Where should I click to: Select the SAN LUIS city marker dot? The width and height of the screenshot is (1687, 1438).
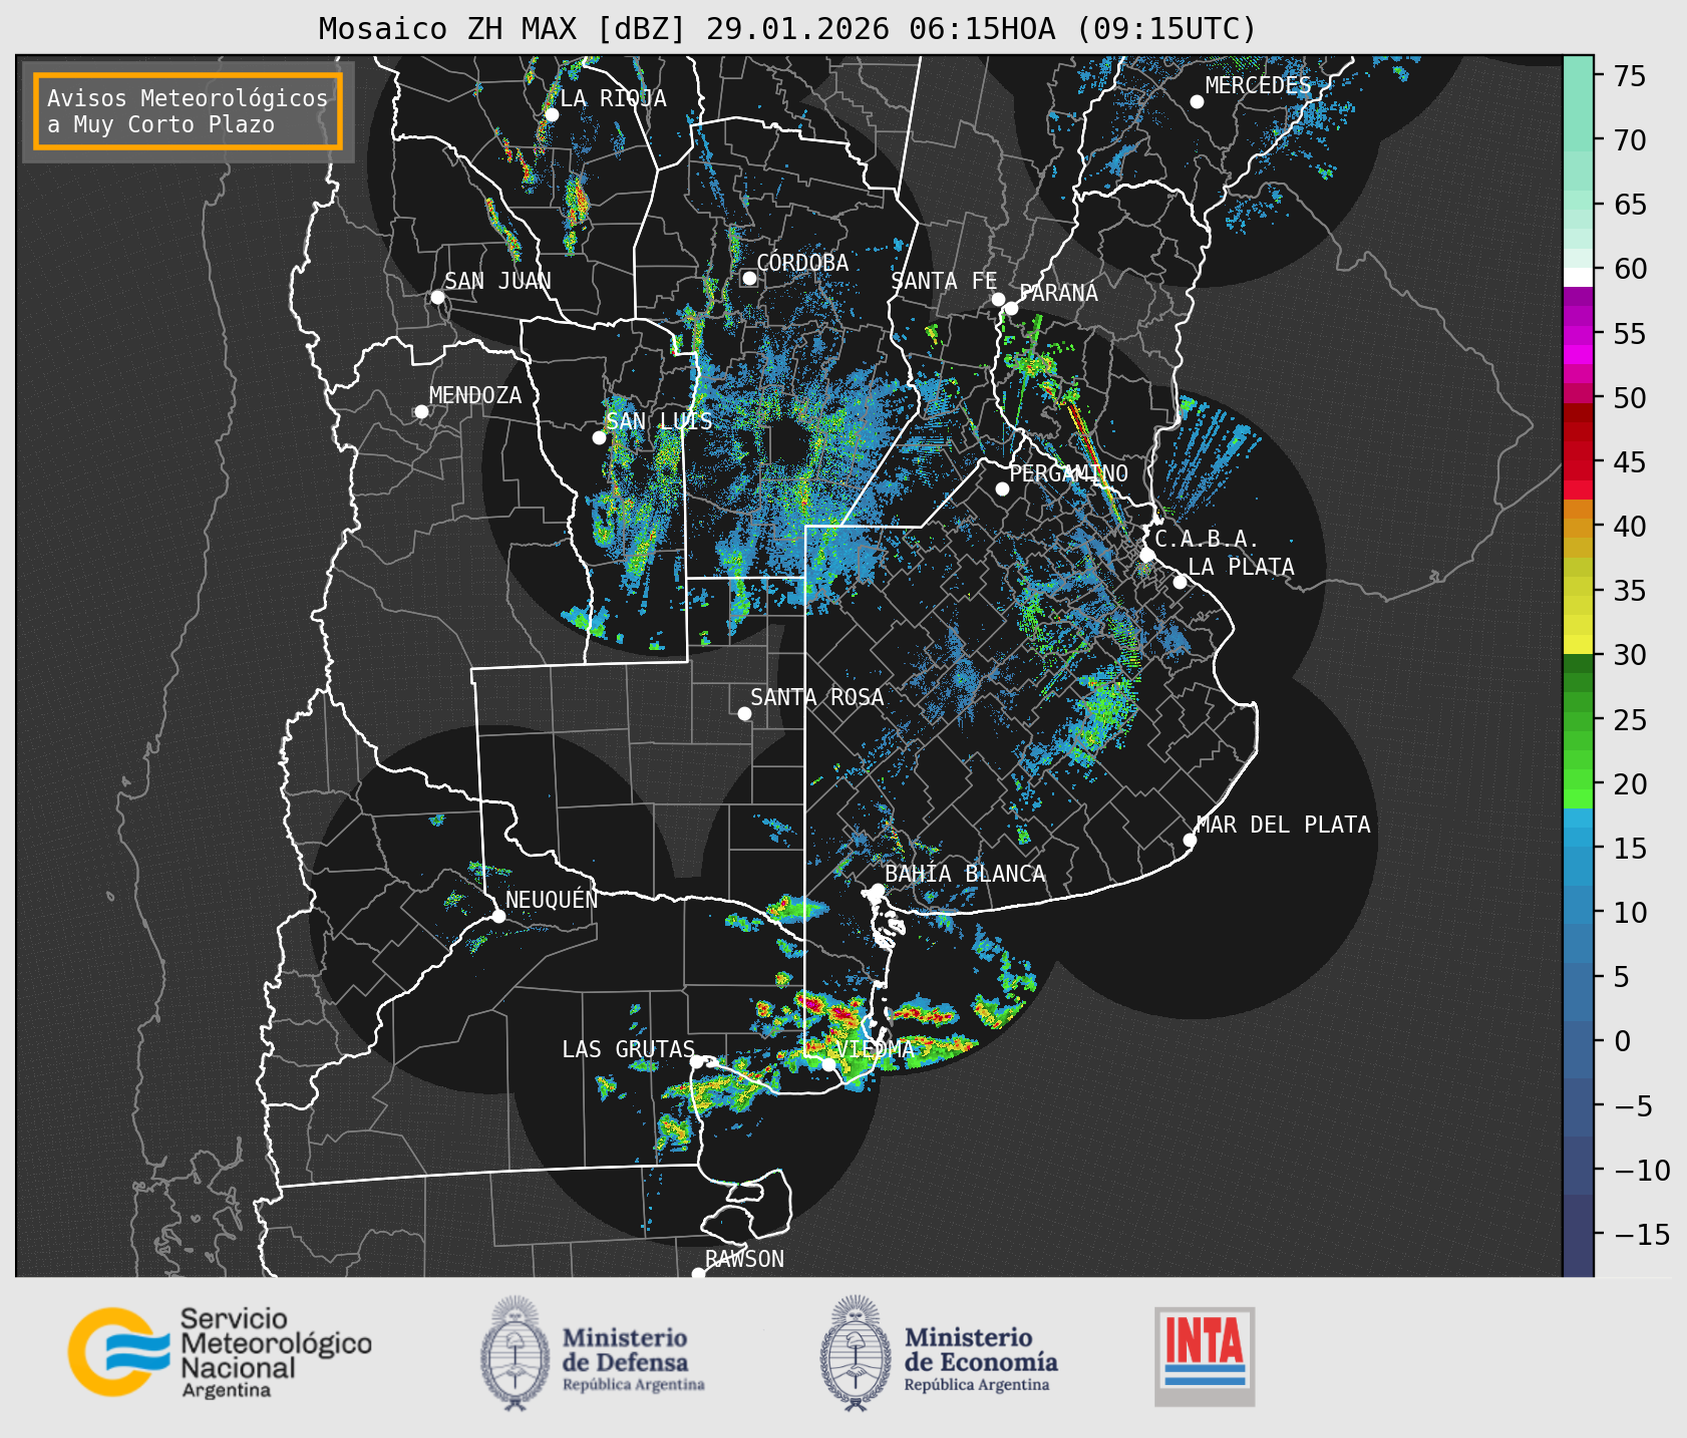[x=599, y=438]
